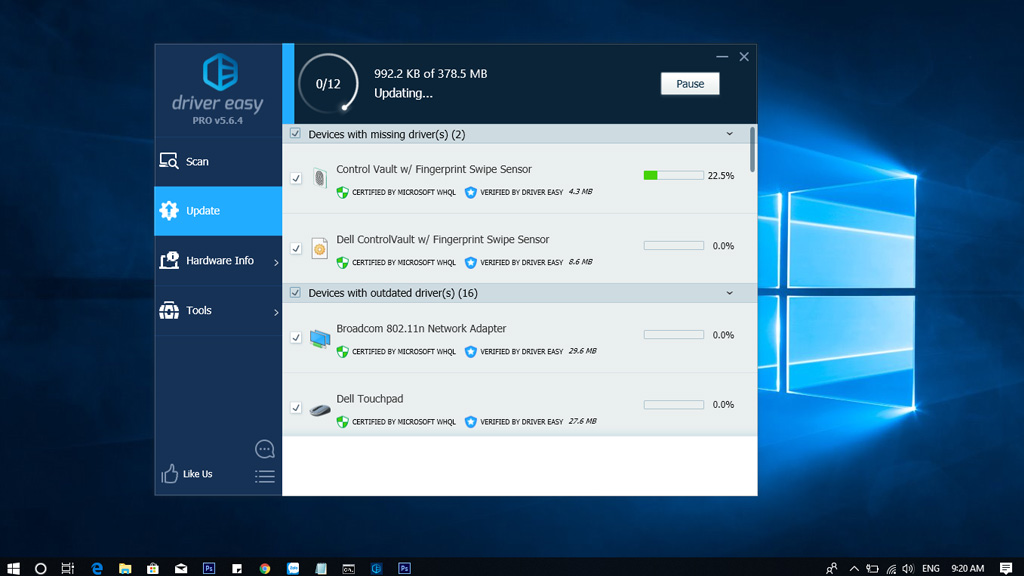Click the Verified star badge for Dell Touchpad
The height and width of the screenshot is (576, 1024).
(x=470, y=422)
